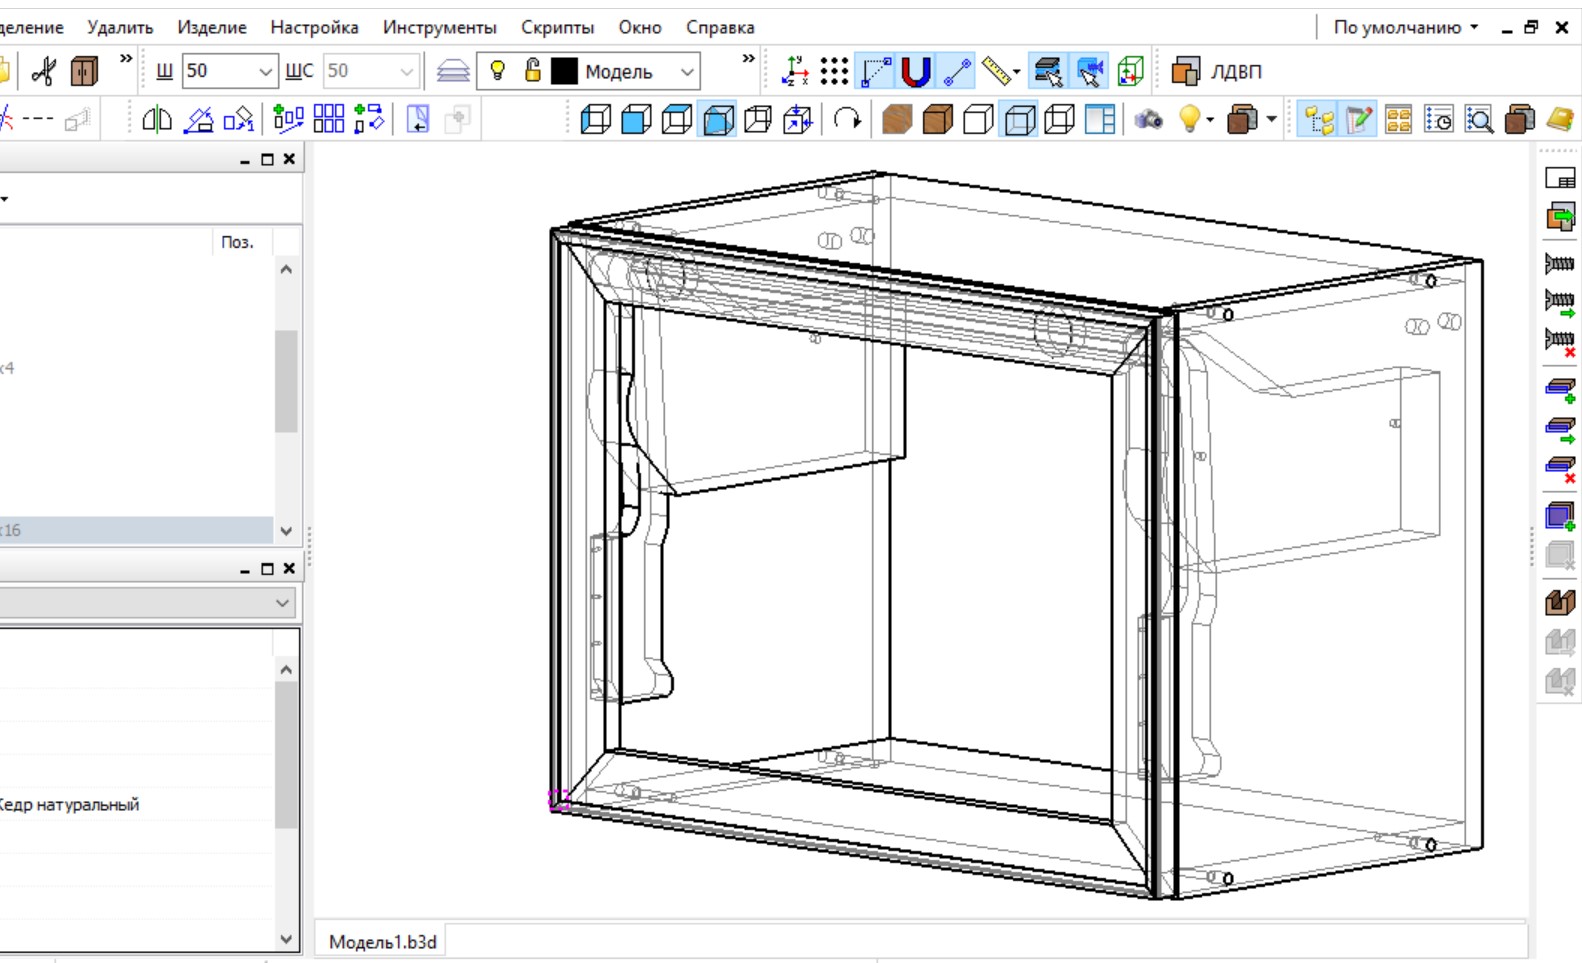Screen dimensions: 1582x963
Task: Click the camera snapshot icon
Action: [1148, 120]
